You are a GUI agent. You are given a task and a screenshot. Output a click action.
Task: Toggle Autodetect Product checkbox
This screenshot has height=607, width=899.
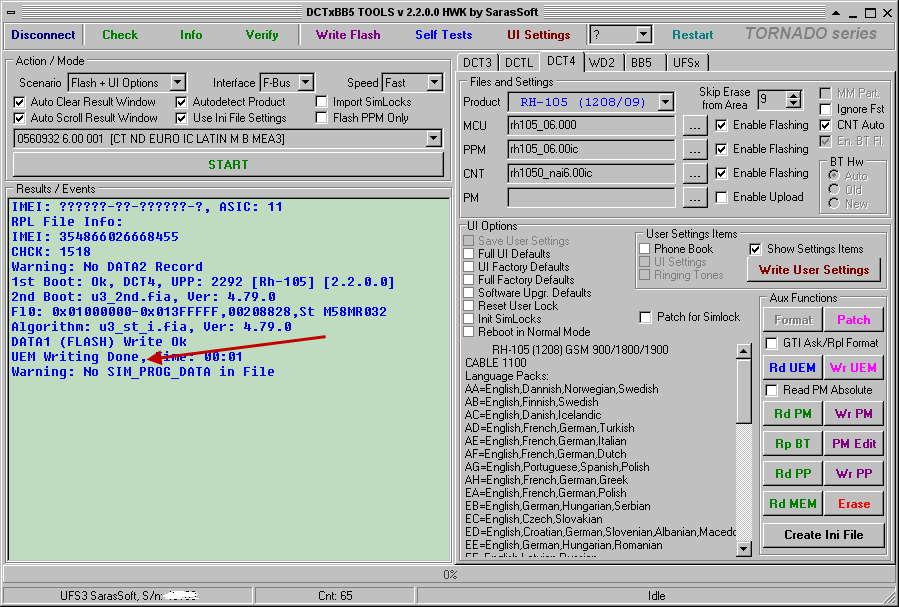(x=181, y=102)
